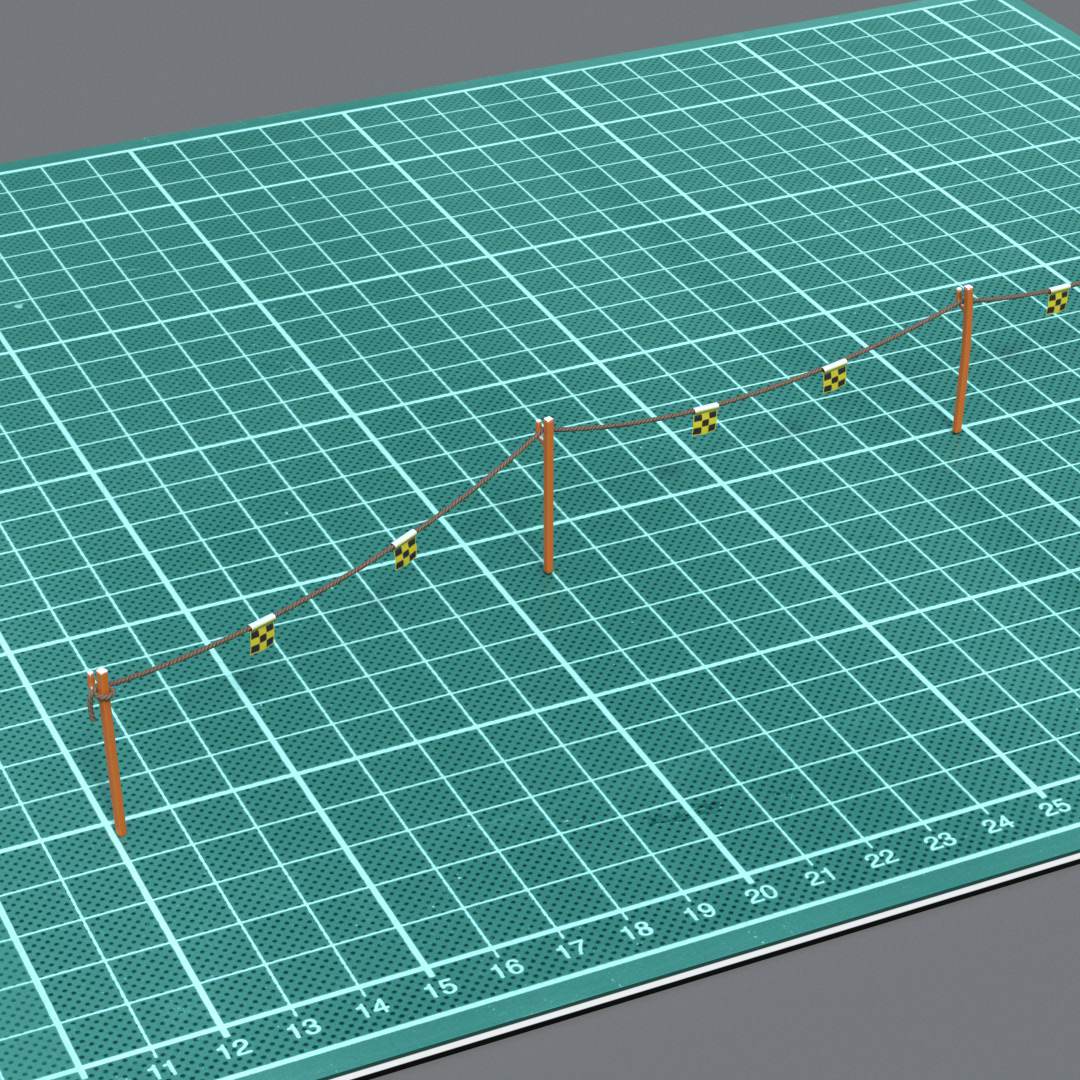Click the checkered flag cut off at right edge

(x=1059, y=300)
